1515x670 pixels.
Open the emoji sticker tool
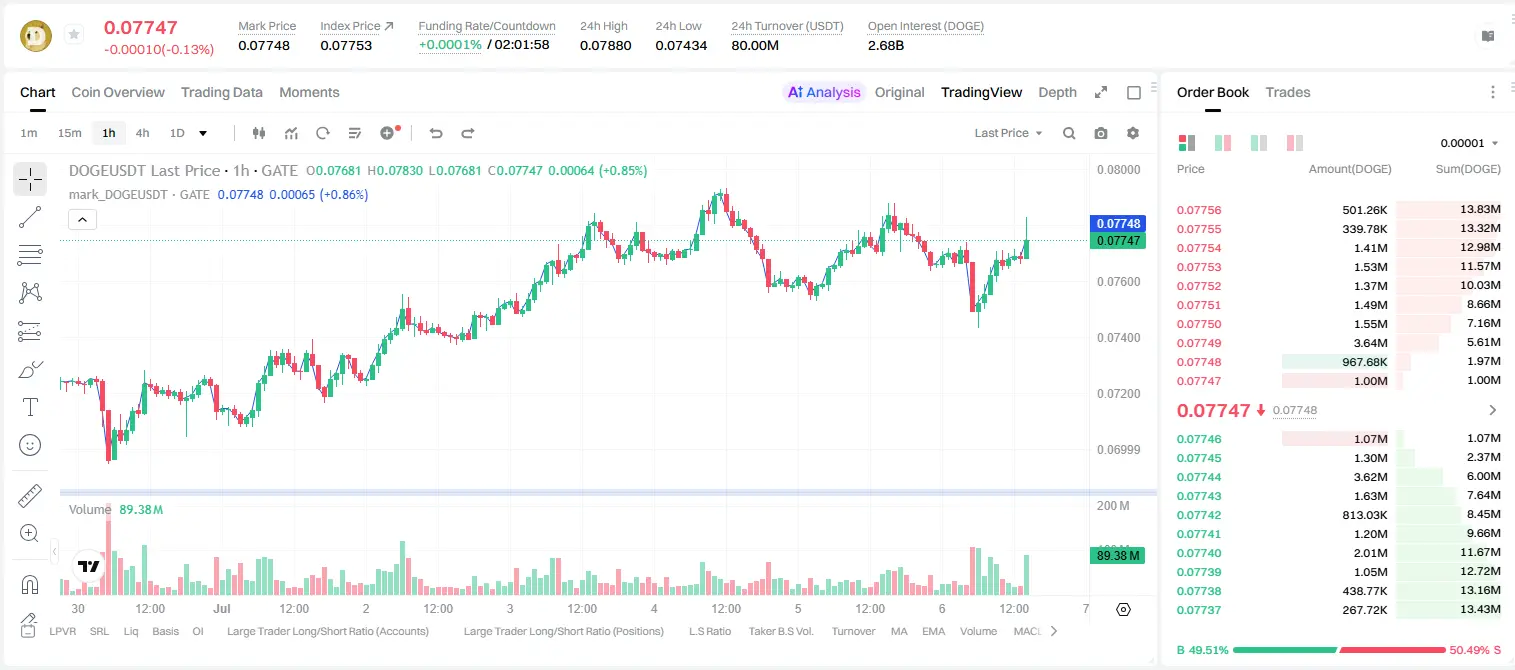tap(30, 445)
